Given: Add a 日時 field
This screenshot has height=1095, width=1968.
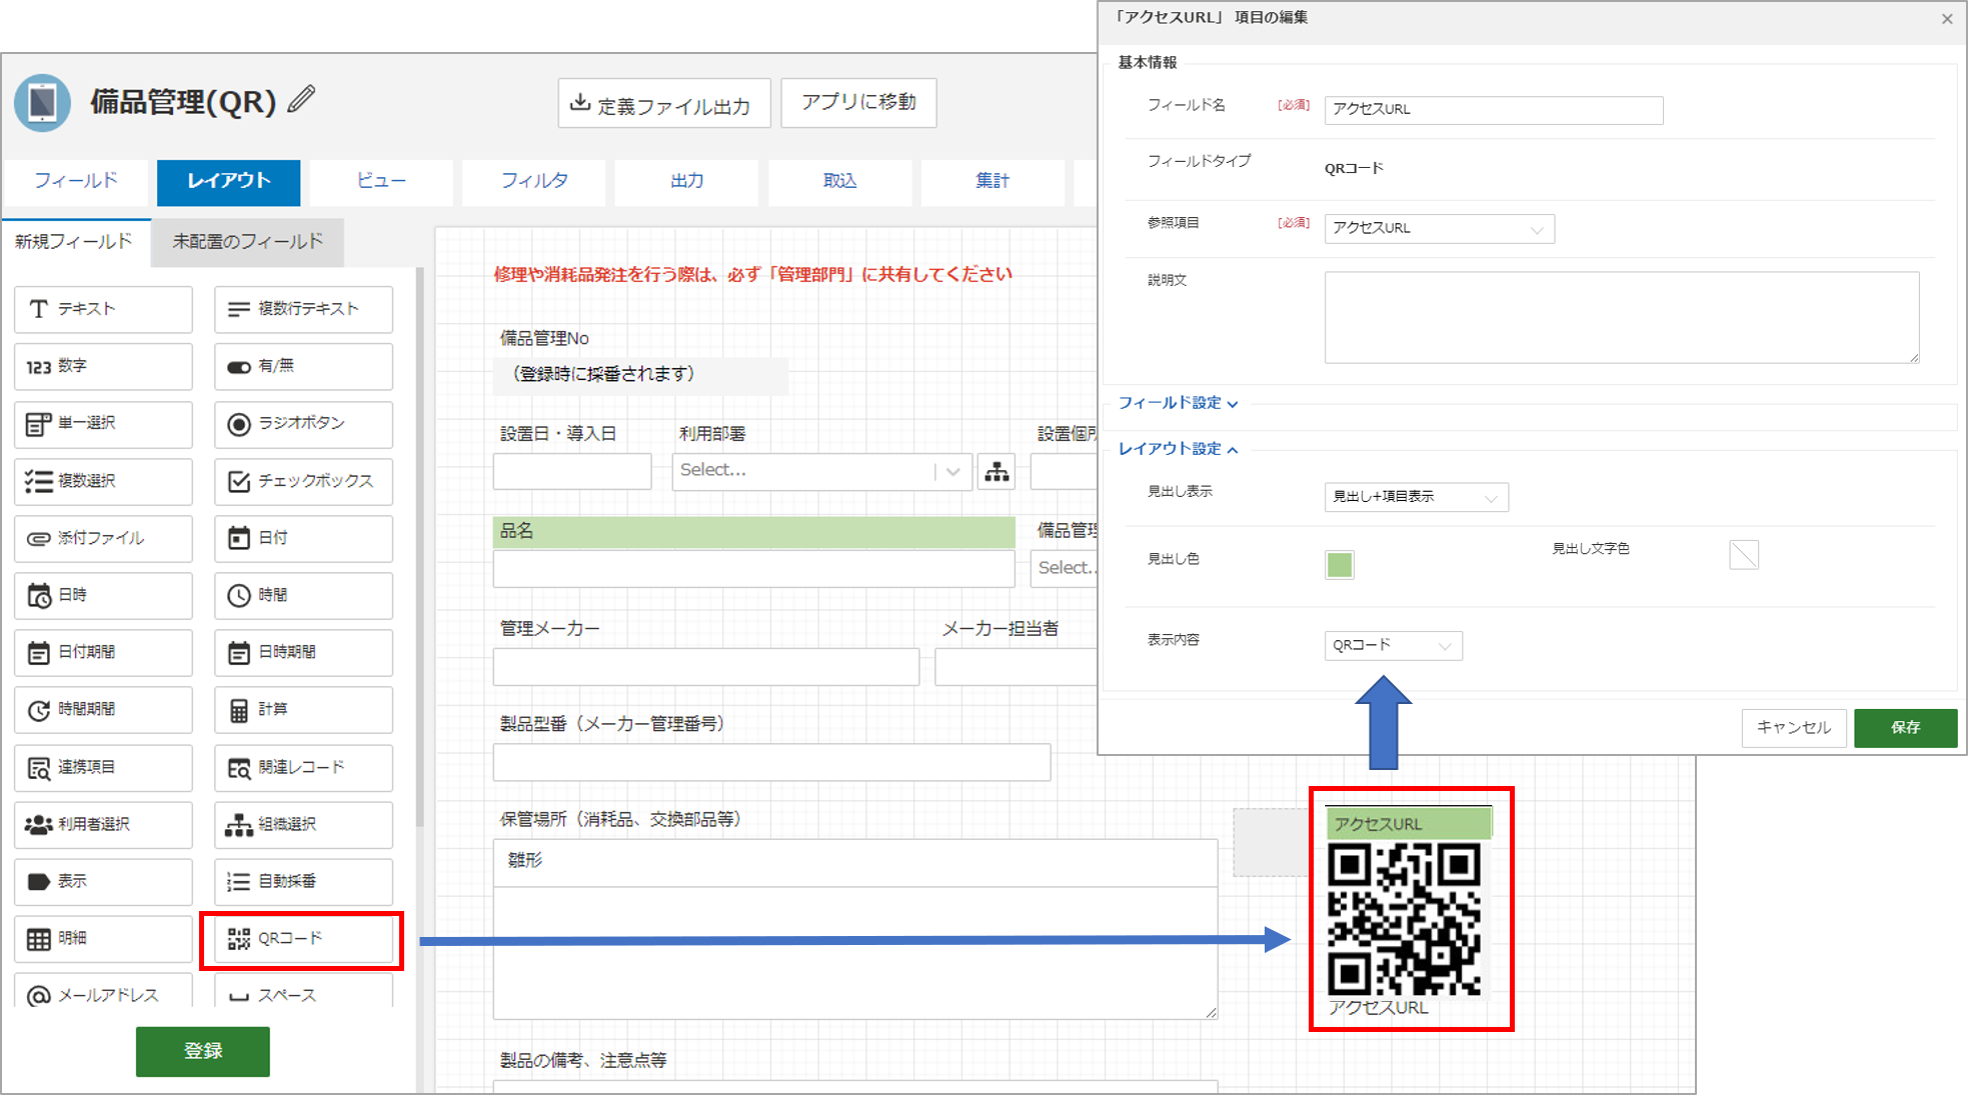Looking at the screenshot, I should pyautogui.click(x=103, y=595).
